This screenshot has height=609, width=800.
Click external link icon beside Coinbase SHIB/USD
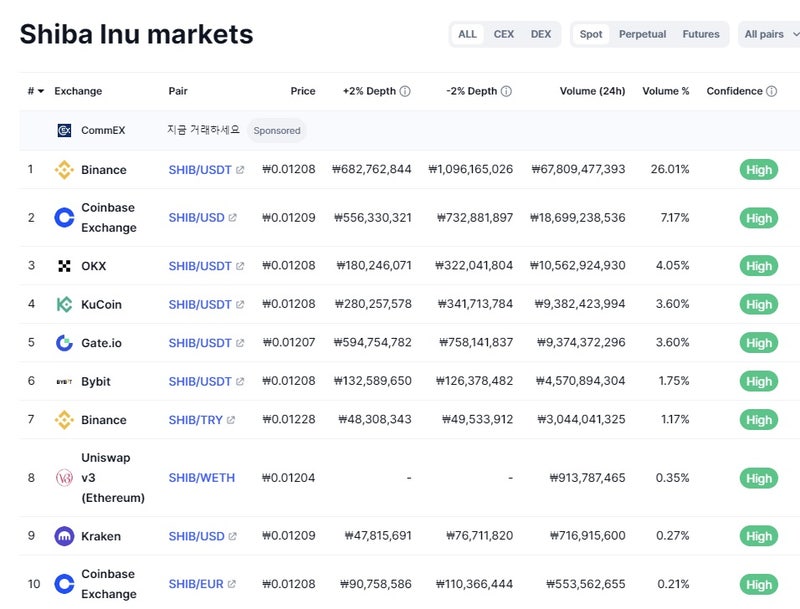pyautogui.click(x=233, y=218)
